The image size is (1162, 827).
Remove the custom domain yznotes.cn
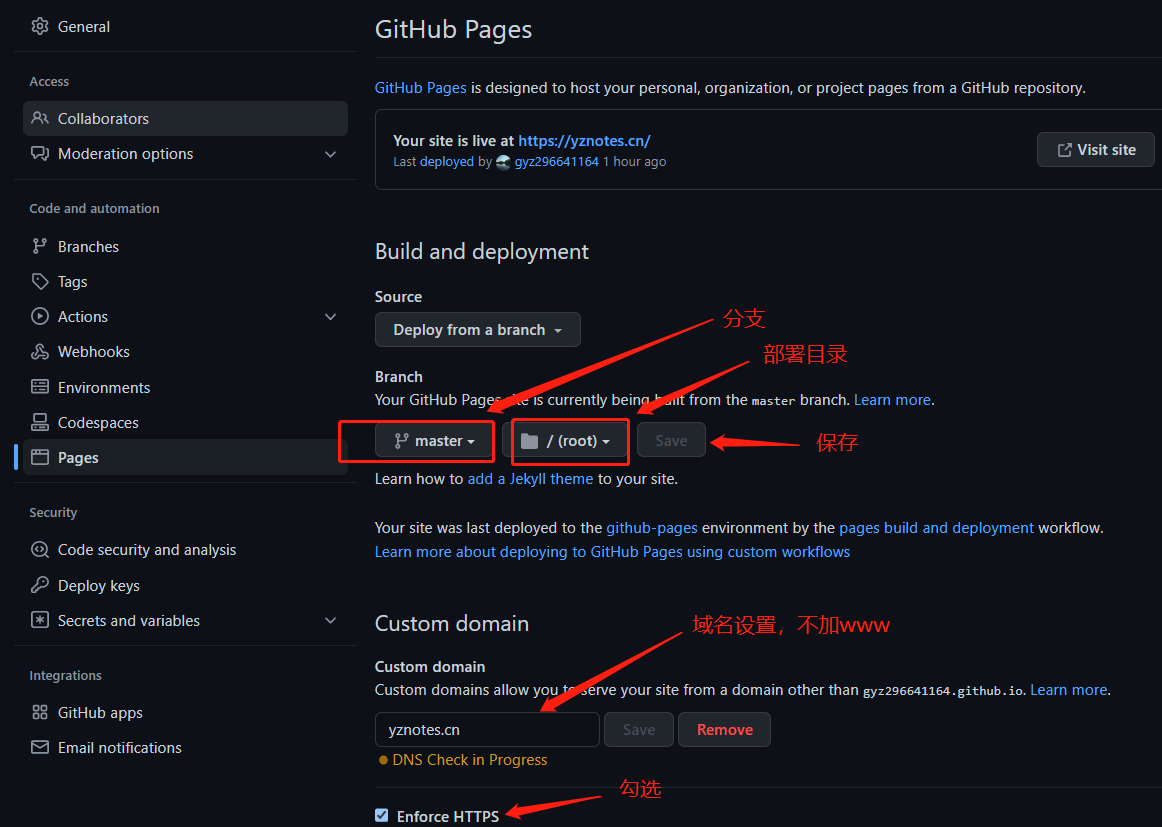point(724,729)
